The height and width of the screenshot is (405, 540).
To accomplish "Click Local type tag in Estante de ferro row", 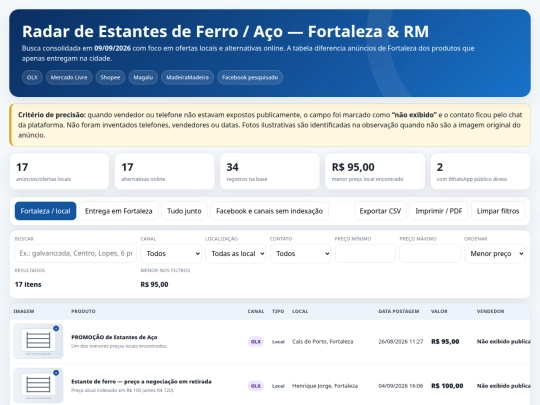I will (x=278, y=386).
